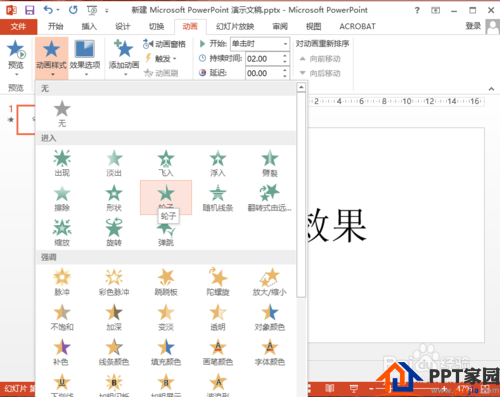Switch to the 开始 Home ribbon tab

pyautogui.click(x=55, y=26)
